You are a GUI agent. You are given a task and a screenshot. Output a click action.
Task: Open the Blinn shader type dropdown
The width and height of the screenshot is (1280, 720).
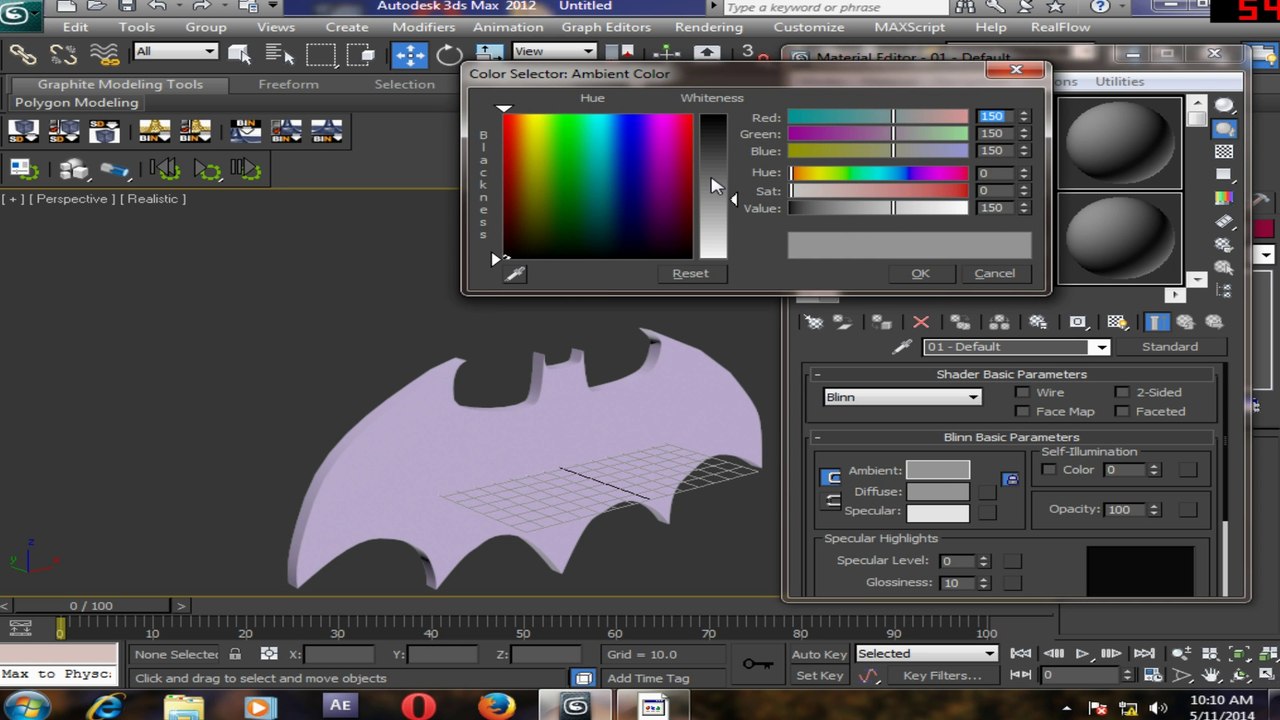pos(902,397)
